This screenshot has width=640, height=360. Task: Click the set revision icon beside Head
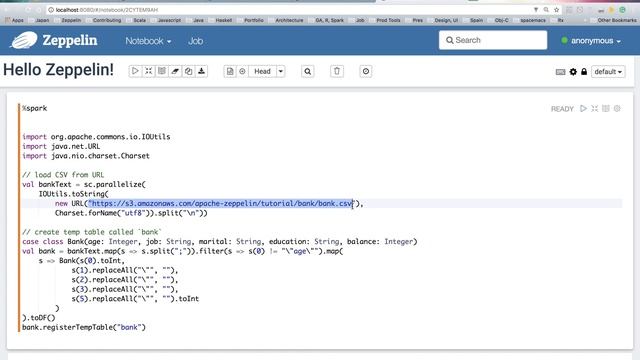click(242, 71)
